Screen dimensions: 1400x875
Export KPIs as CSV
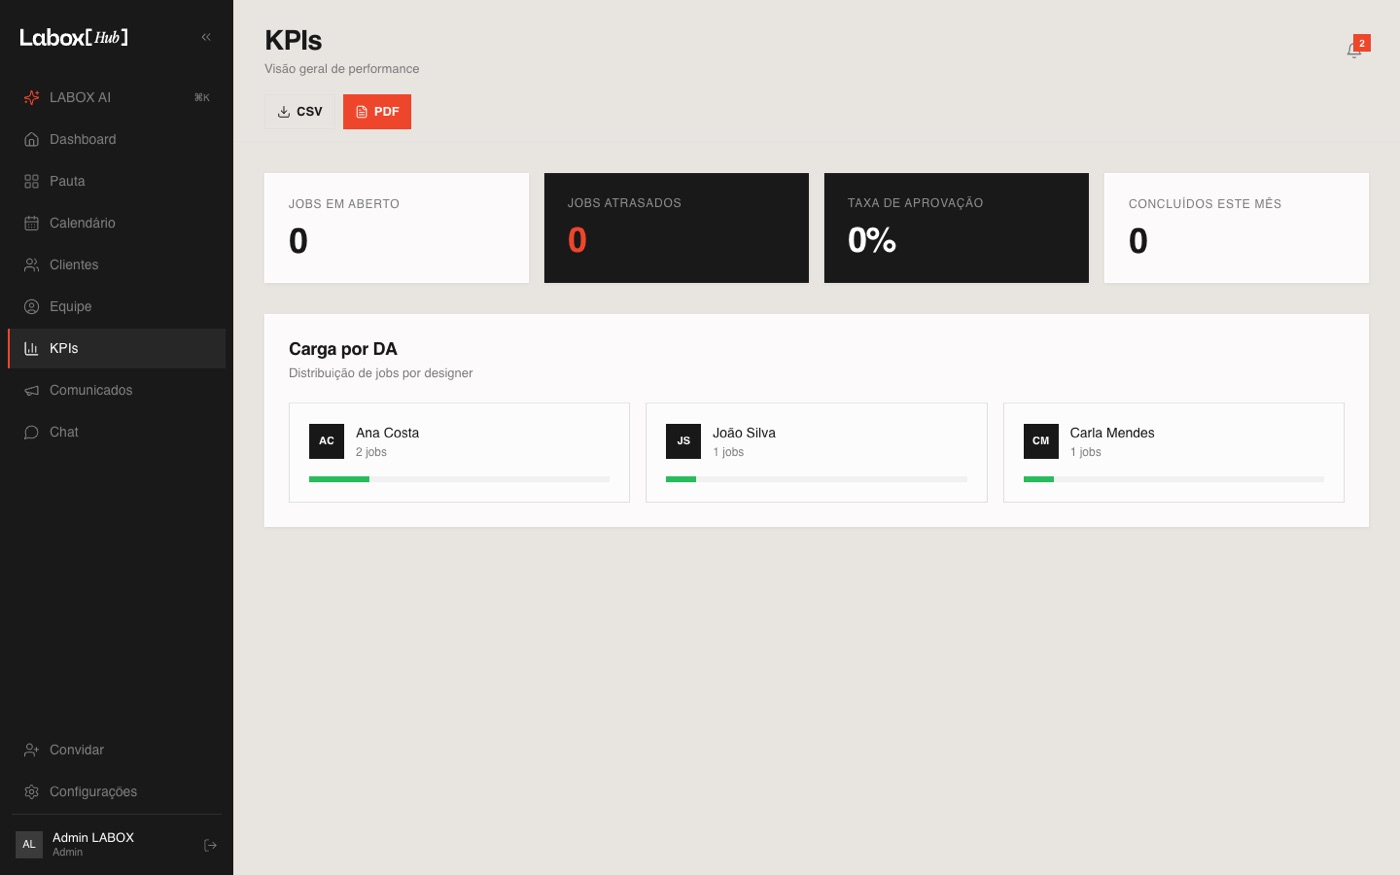[300, 111]
